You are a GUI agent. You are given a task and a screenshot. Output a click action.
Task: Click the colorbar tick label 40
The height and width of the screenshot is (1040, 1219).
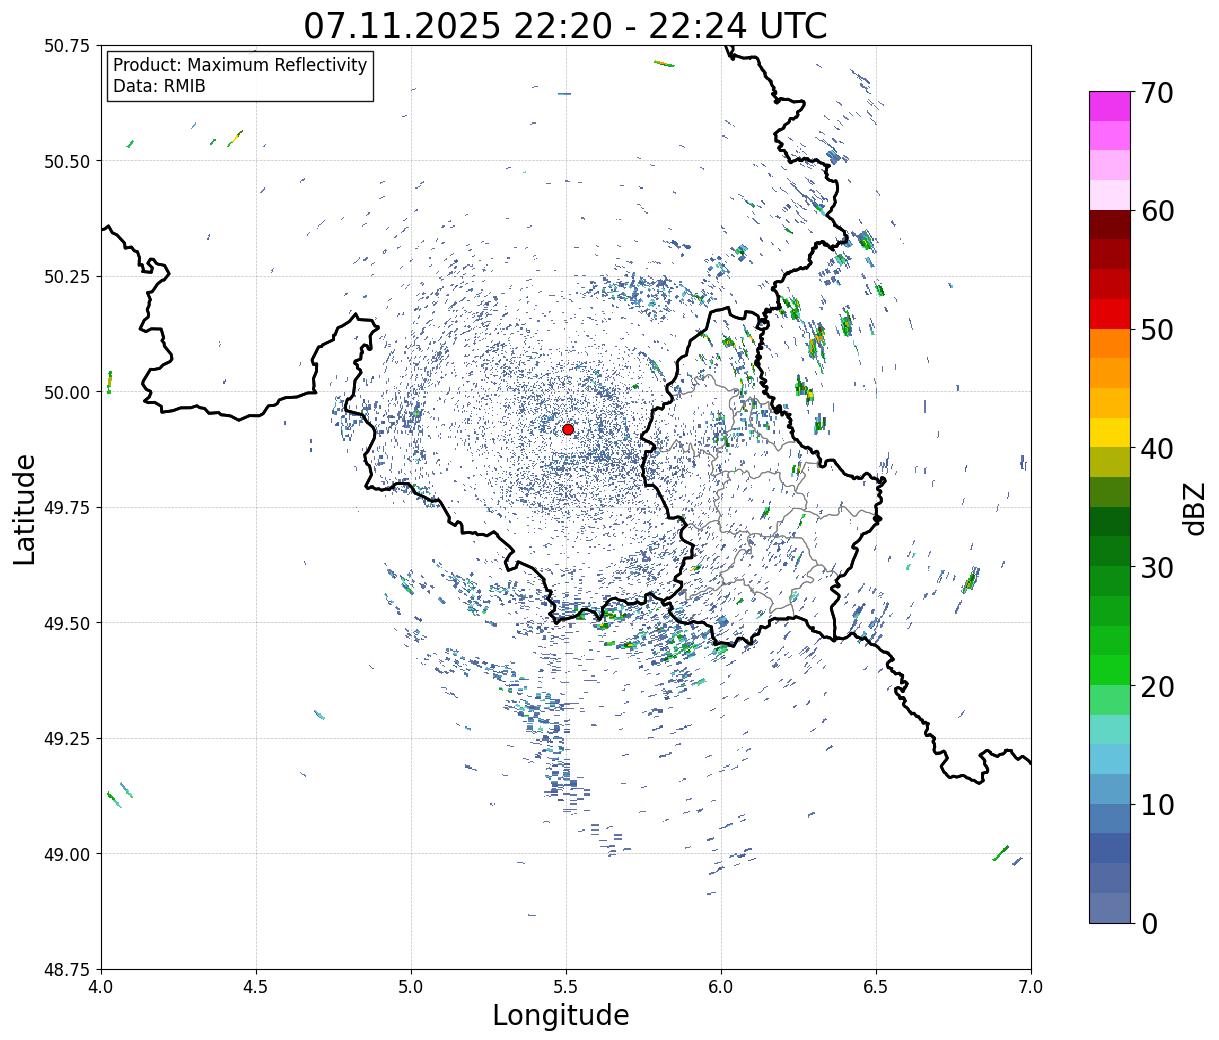1158,449
